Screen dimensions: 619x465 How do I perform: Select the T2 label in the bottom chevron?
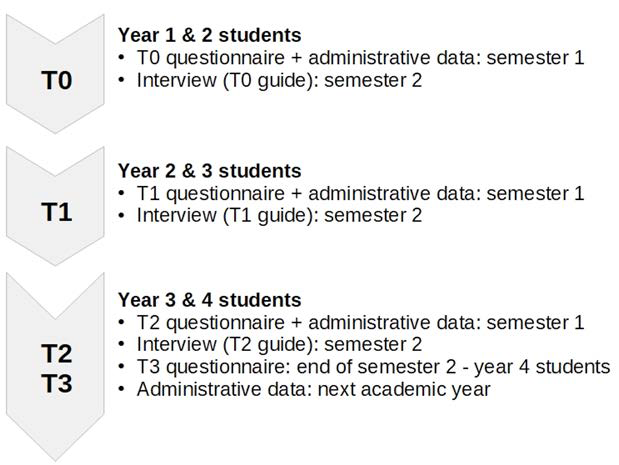point(56,353)
